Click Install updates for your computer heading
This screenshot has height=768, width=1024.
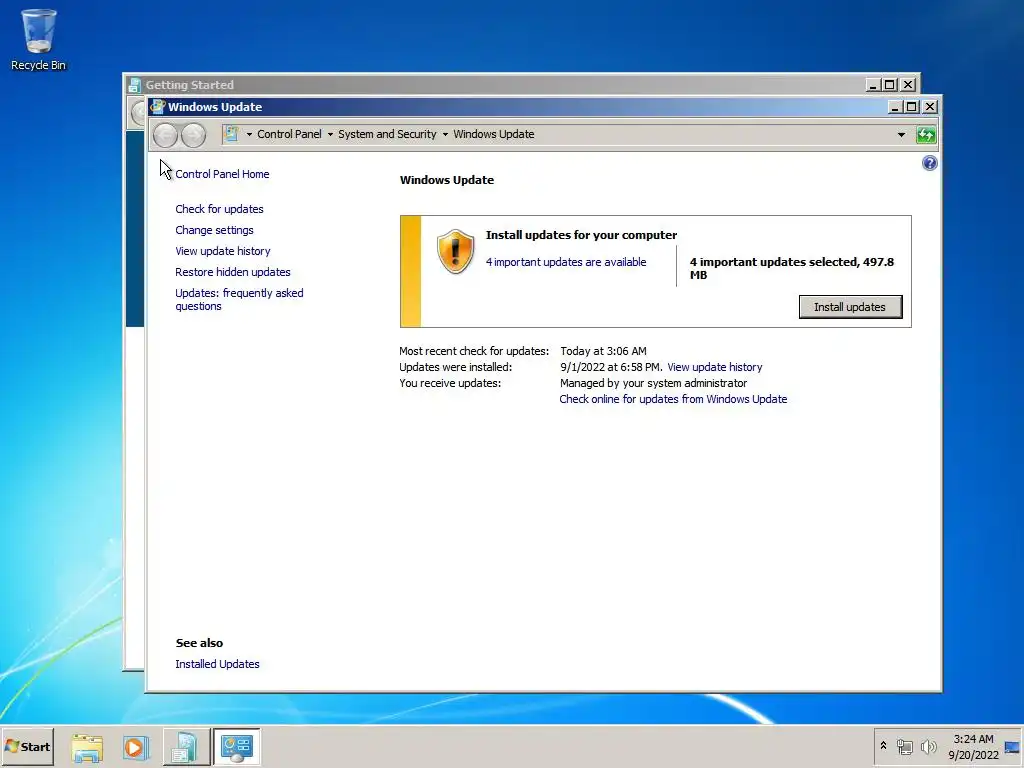tap(581, 235)
